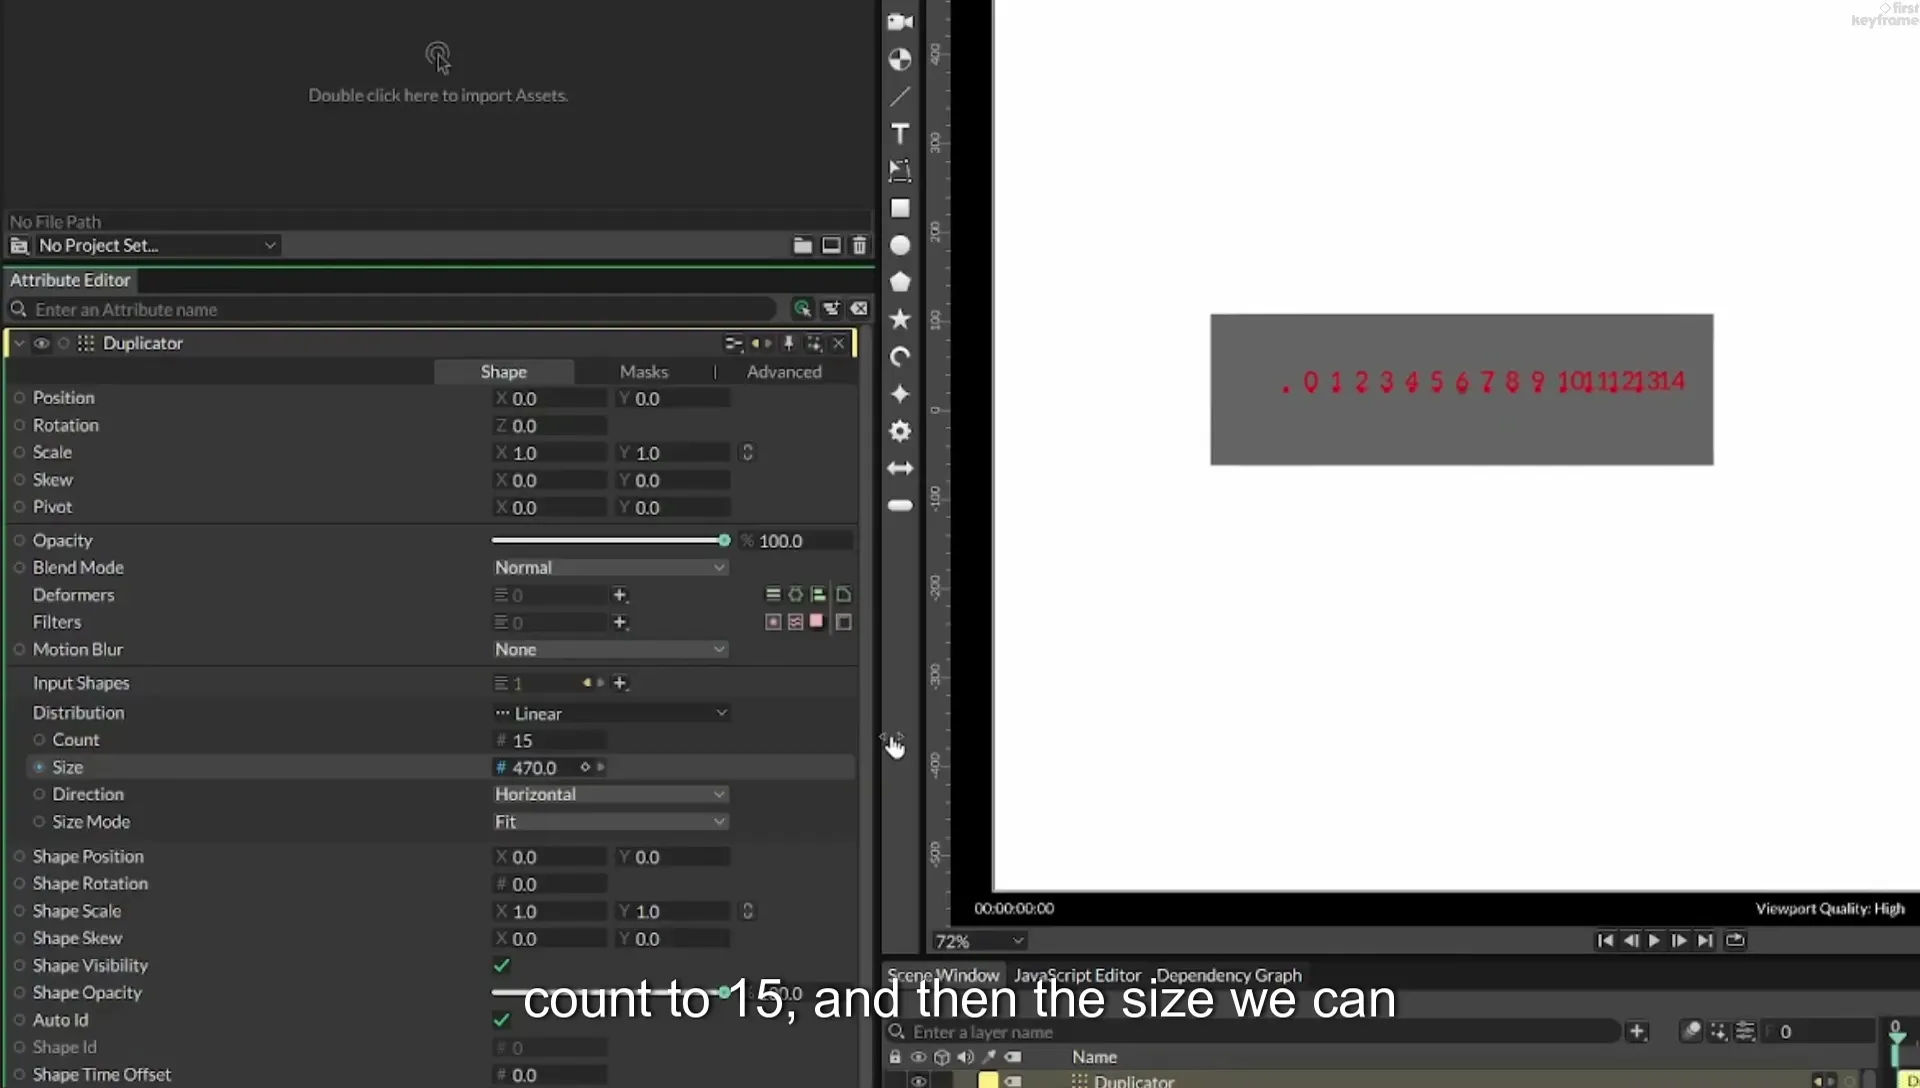
Task: Open the Distribution Linear dropdown
Action: tap(610, 713)
